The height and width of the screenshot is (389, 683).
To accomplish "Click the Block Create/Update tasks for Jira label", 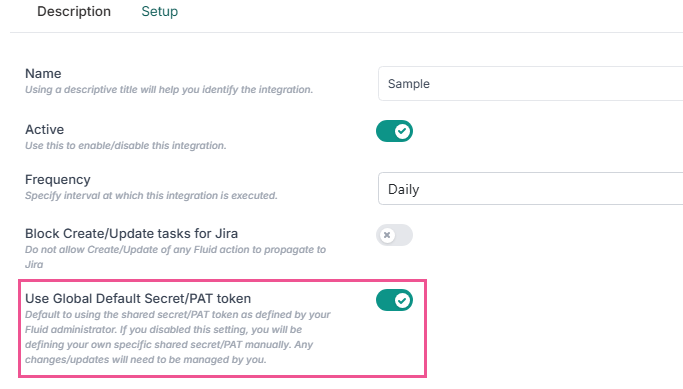I will pyautogui.click(x=131, y=234).
